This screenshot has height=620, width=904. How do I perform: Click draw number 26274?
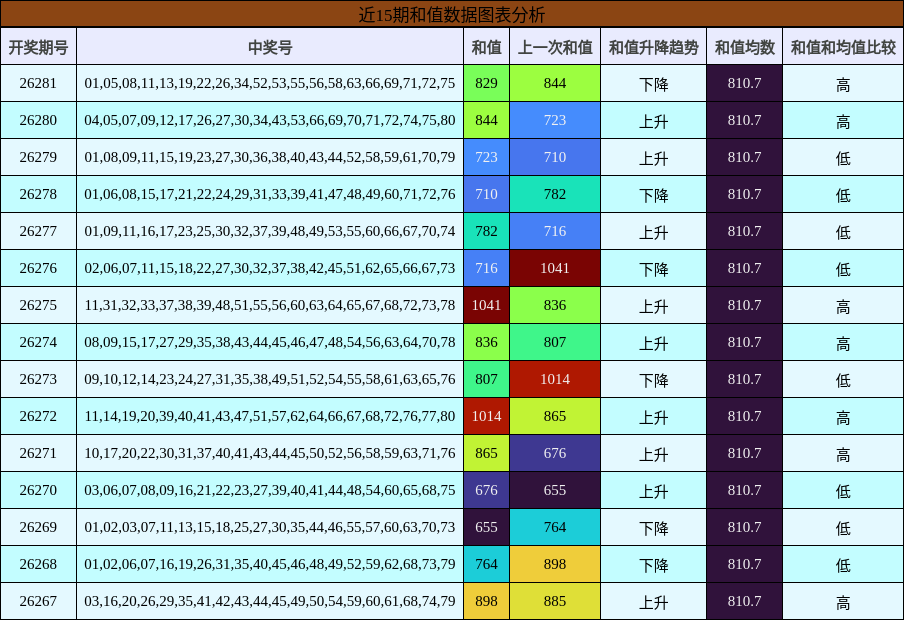pyautogui.click(x=38, y=342)
